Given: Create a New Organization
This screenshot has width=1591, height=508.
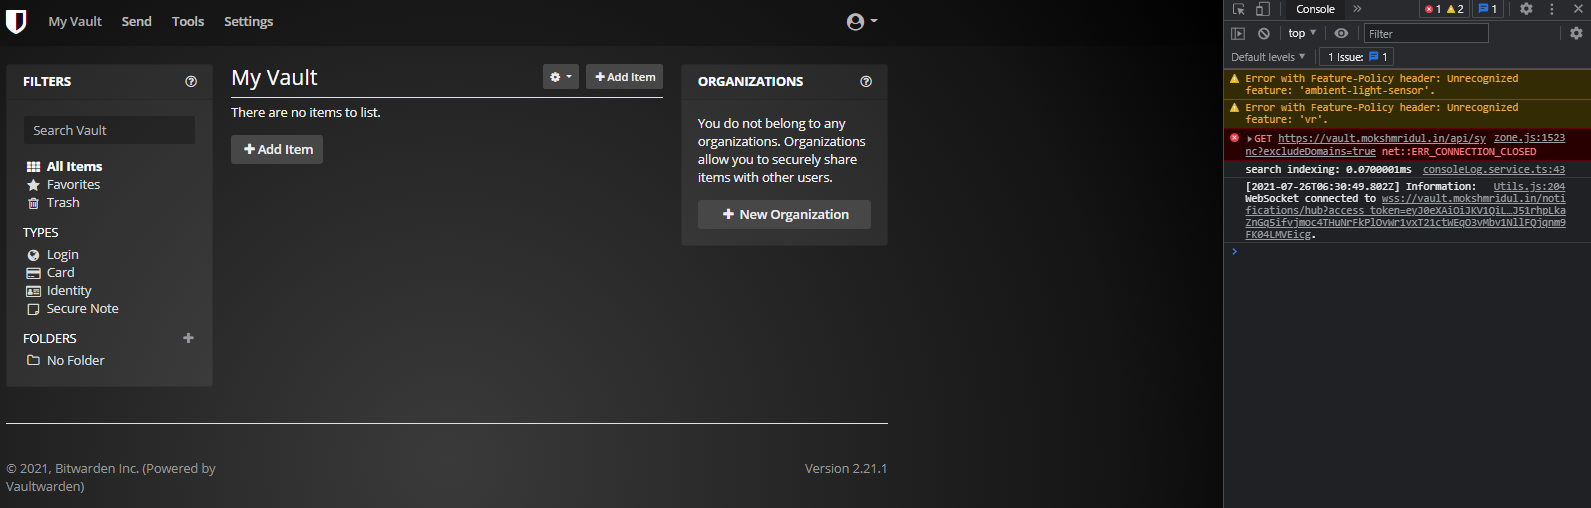Looking at the screenshot, I should pos(784,214).
